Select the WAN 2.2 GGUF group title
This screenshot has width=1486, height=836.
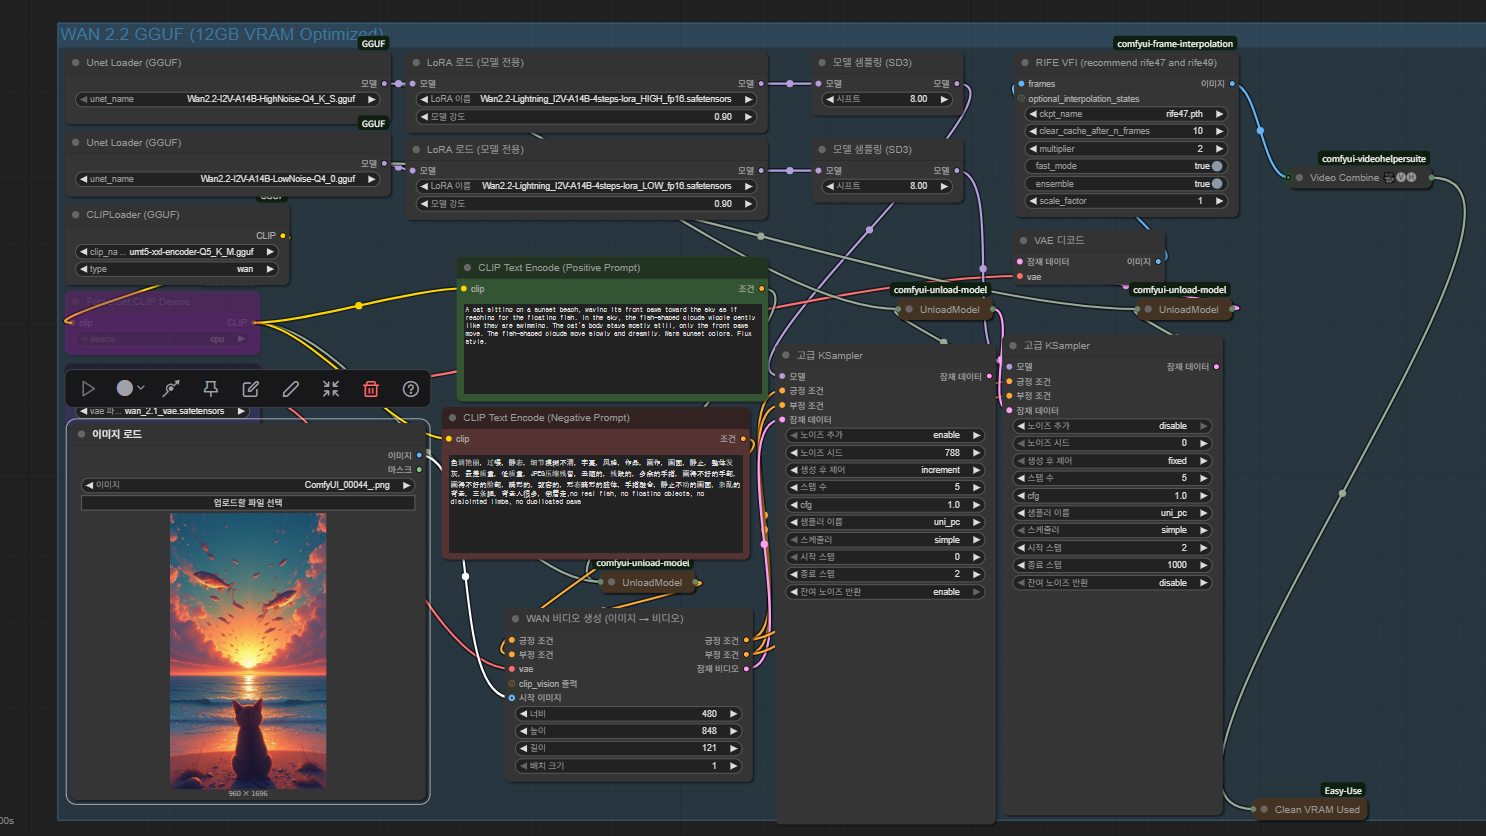tap(220, 35)
